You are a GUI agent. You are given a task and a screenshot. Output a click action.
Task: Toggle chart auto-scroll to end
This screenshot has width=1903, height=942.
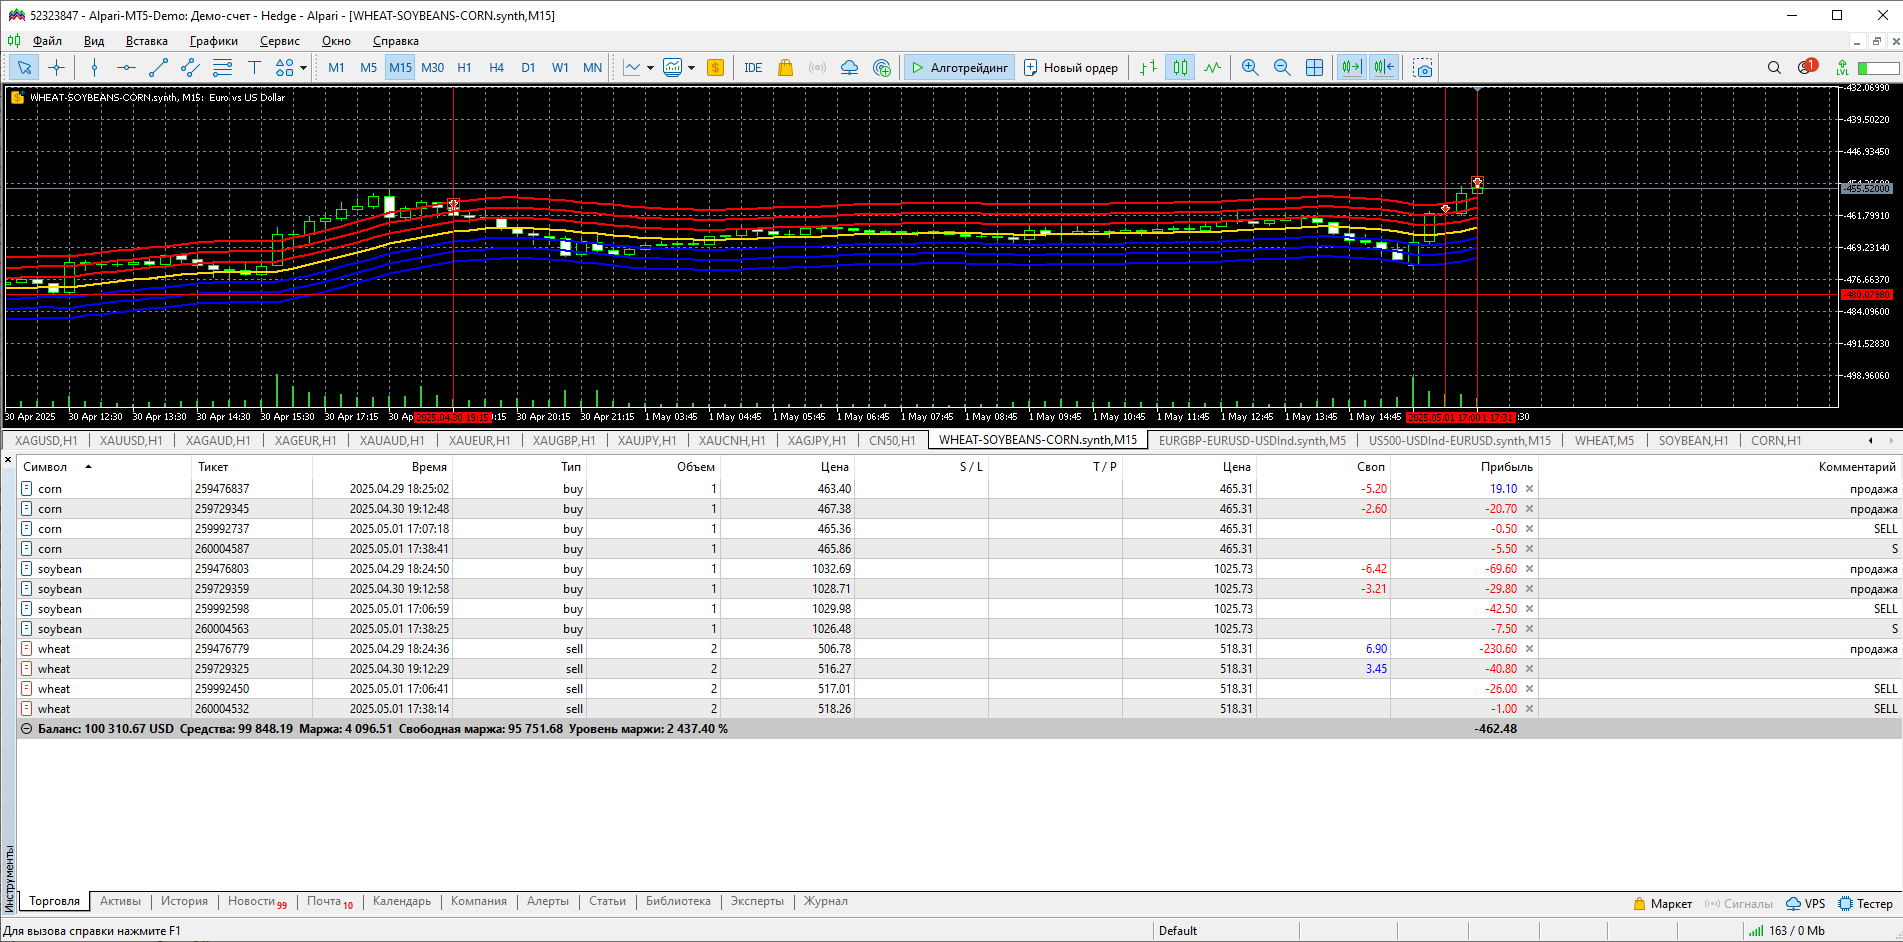[x=1352, y=68]
